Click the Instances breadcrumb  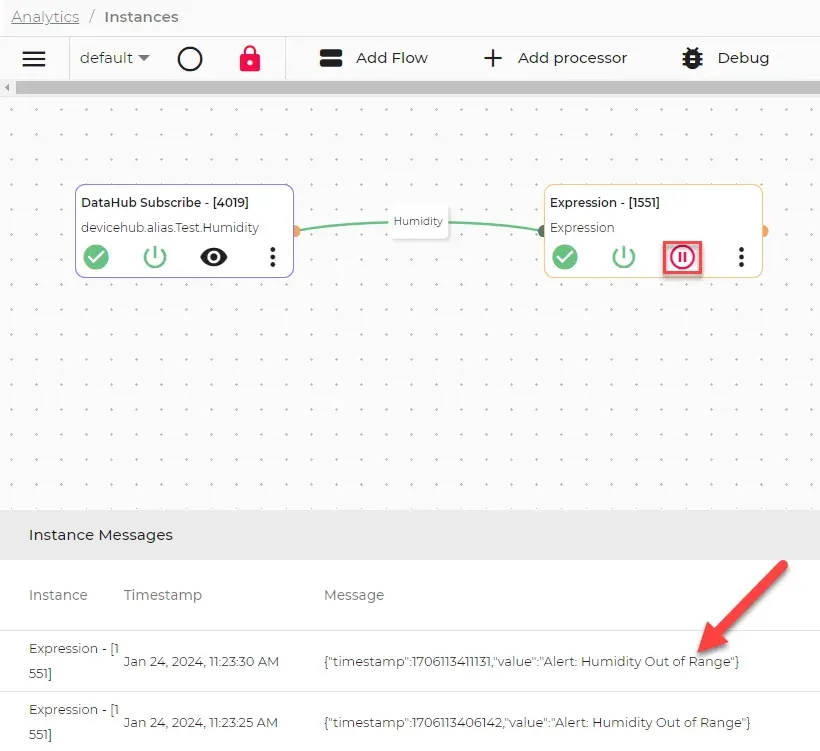[141, 17]
